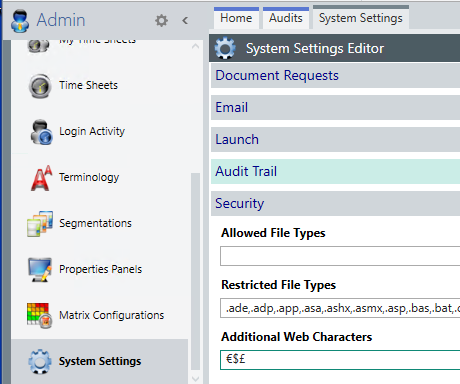Click the System Settings gear icon in sidebar
Viewport: 460px width, 384px height.
(x=40, y=361)
